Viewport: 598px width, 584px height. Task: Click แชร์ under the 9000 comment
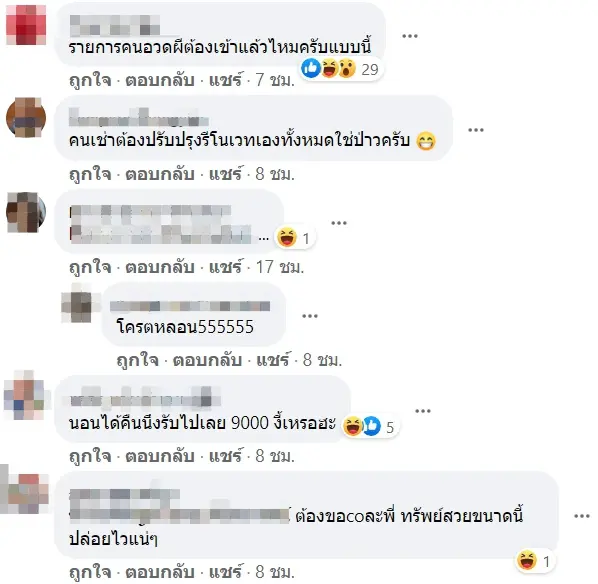pos(225,456)
